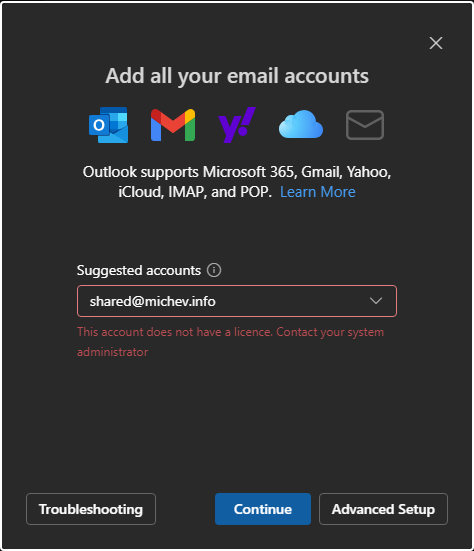The image size is (474, 551).
Task: Click the Continue button
Action: (x=263, y=509)
